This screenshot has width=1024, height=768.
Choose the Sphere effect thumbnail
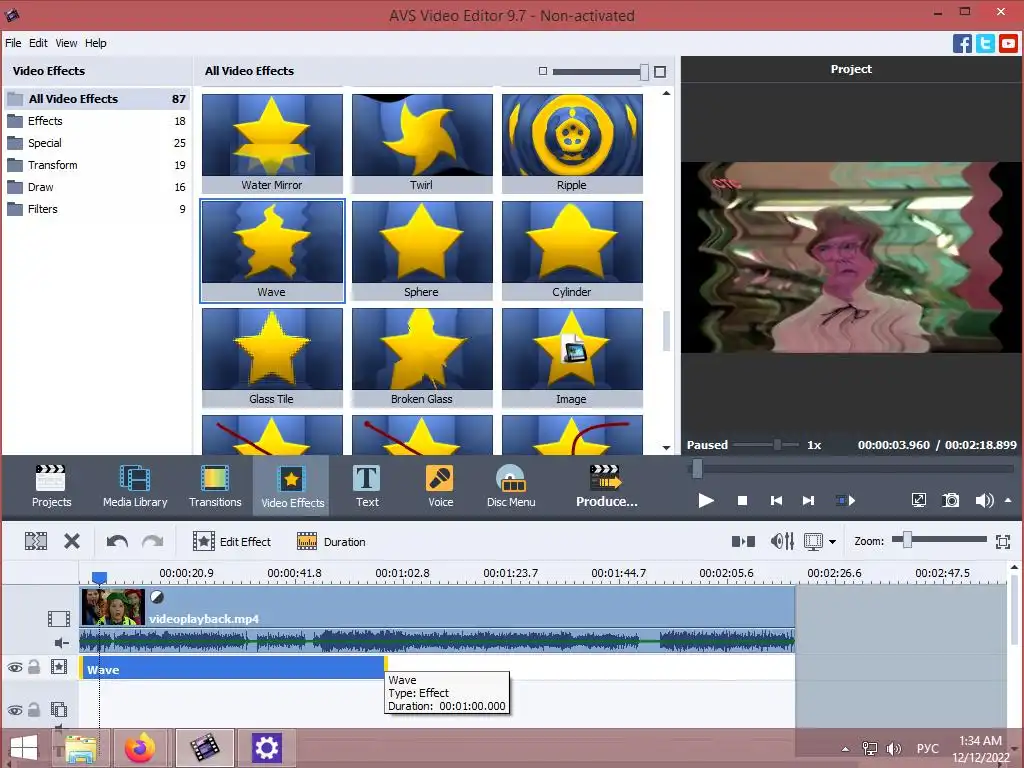(x=422, y=250)
